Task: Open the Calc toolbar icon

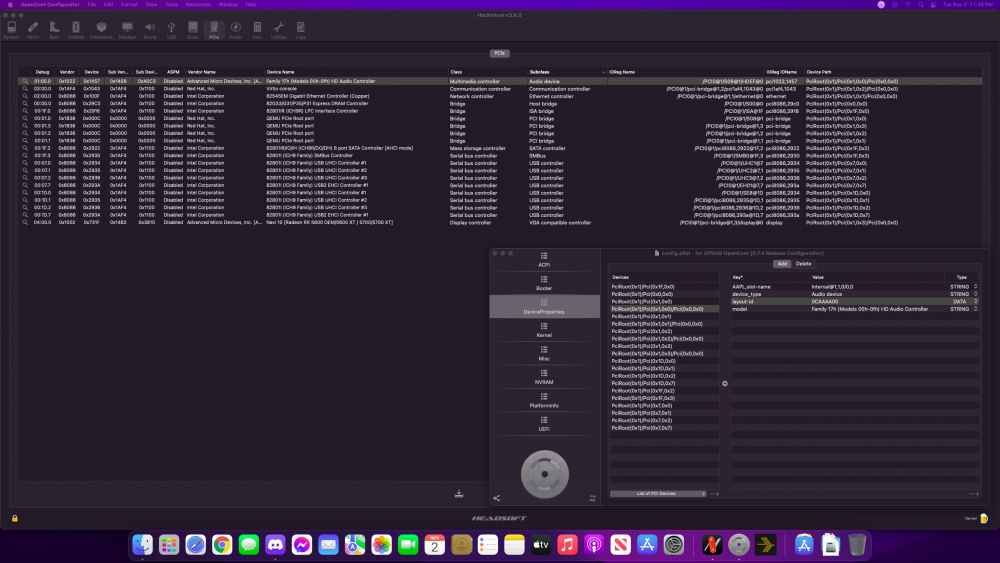Action: coord(257,30)
